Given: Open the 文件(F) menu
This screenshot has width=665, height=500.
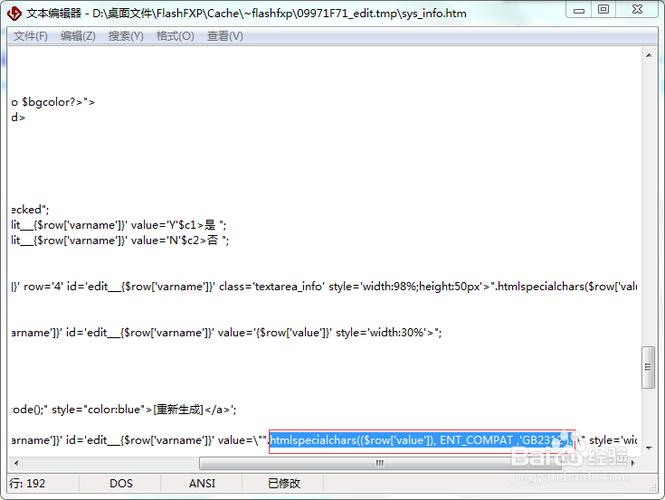Looking at the screenshot, I should click(30, 36).
